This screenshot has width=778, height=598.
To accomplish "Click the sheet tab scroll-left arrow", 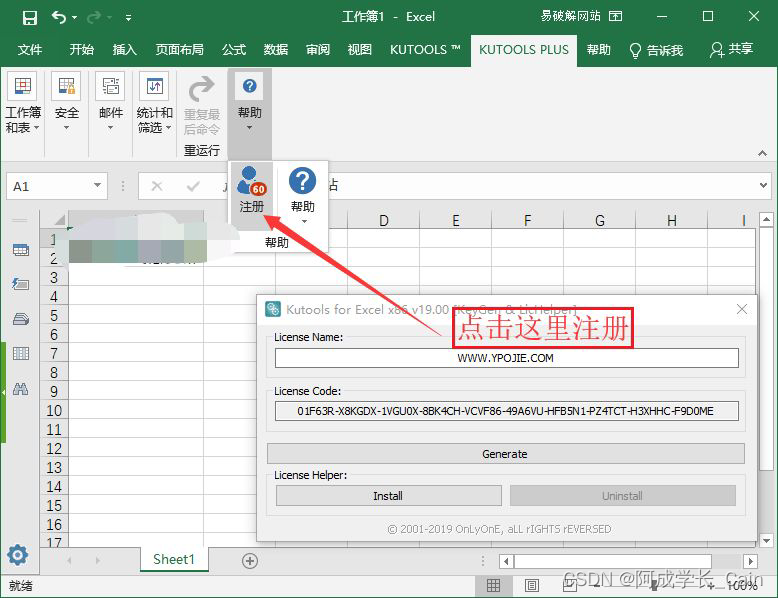I will [69, 560].
